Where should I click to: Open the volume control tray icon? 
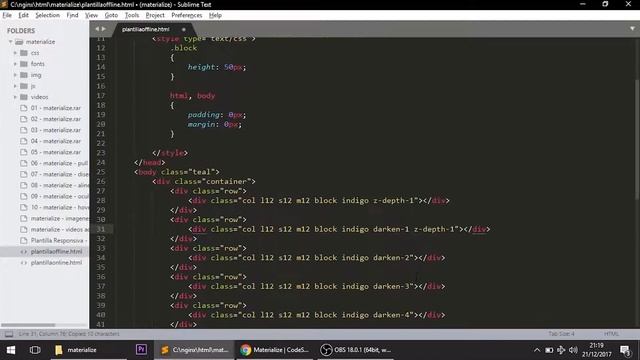(x=573, y=350)
